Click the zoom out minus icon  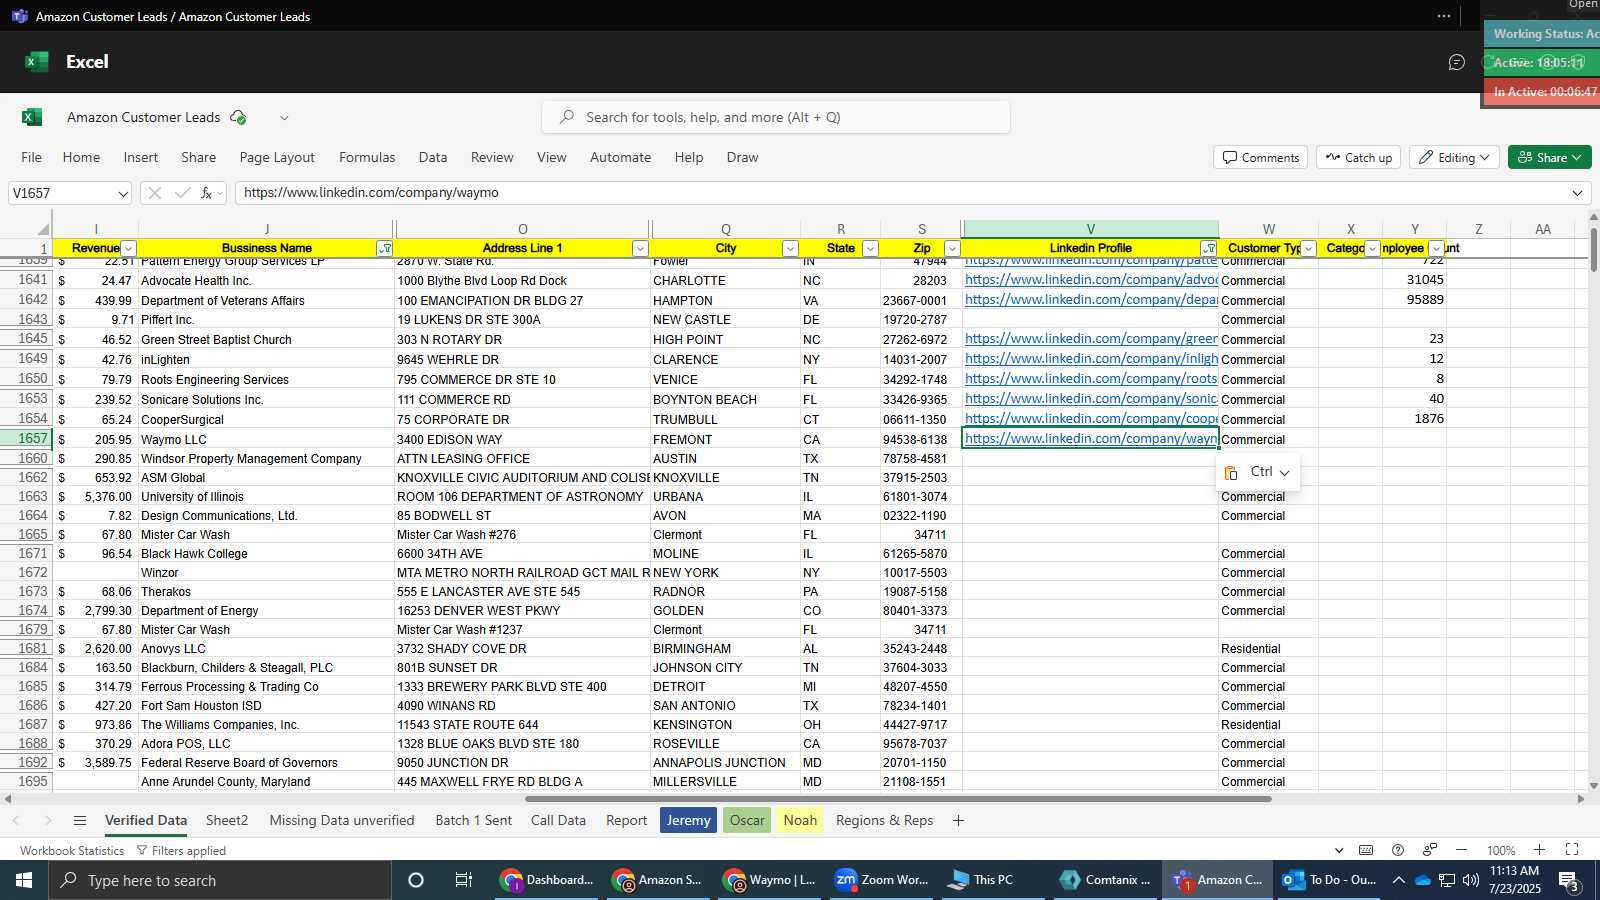1461,850
